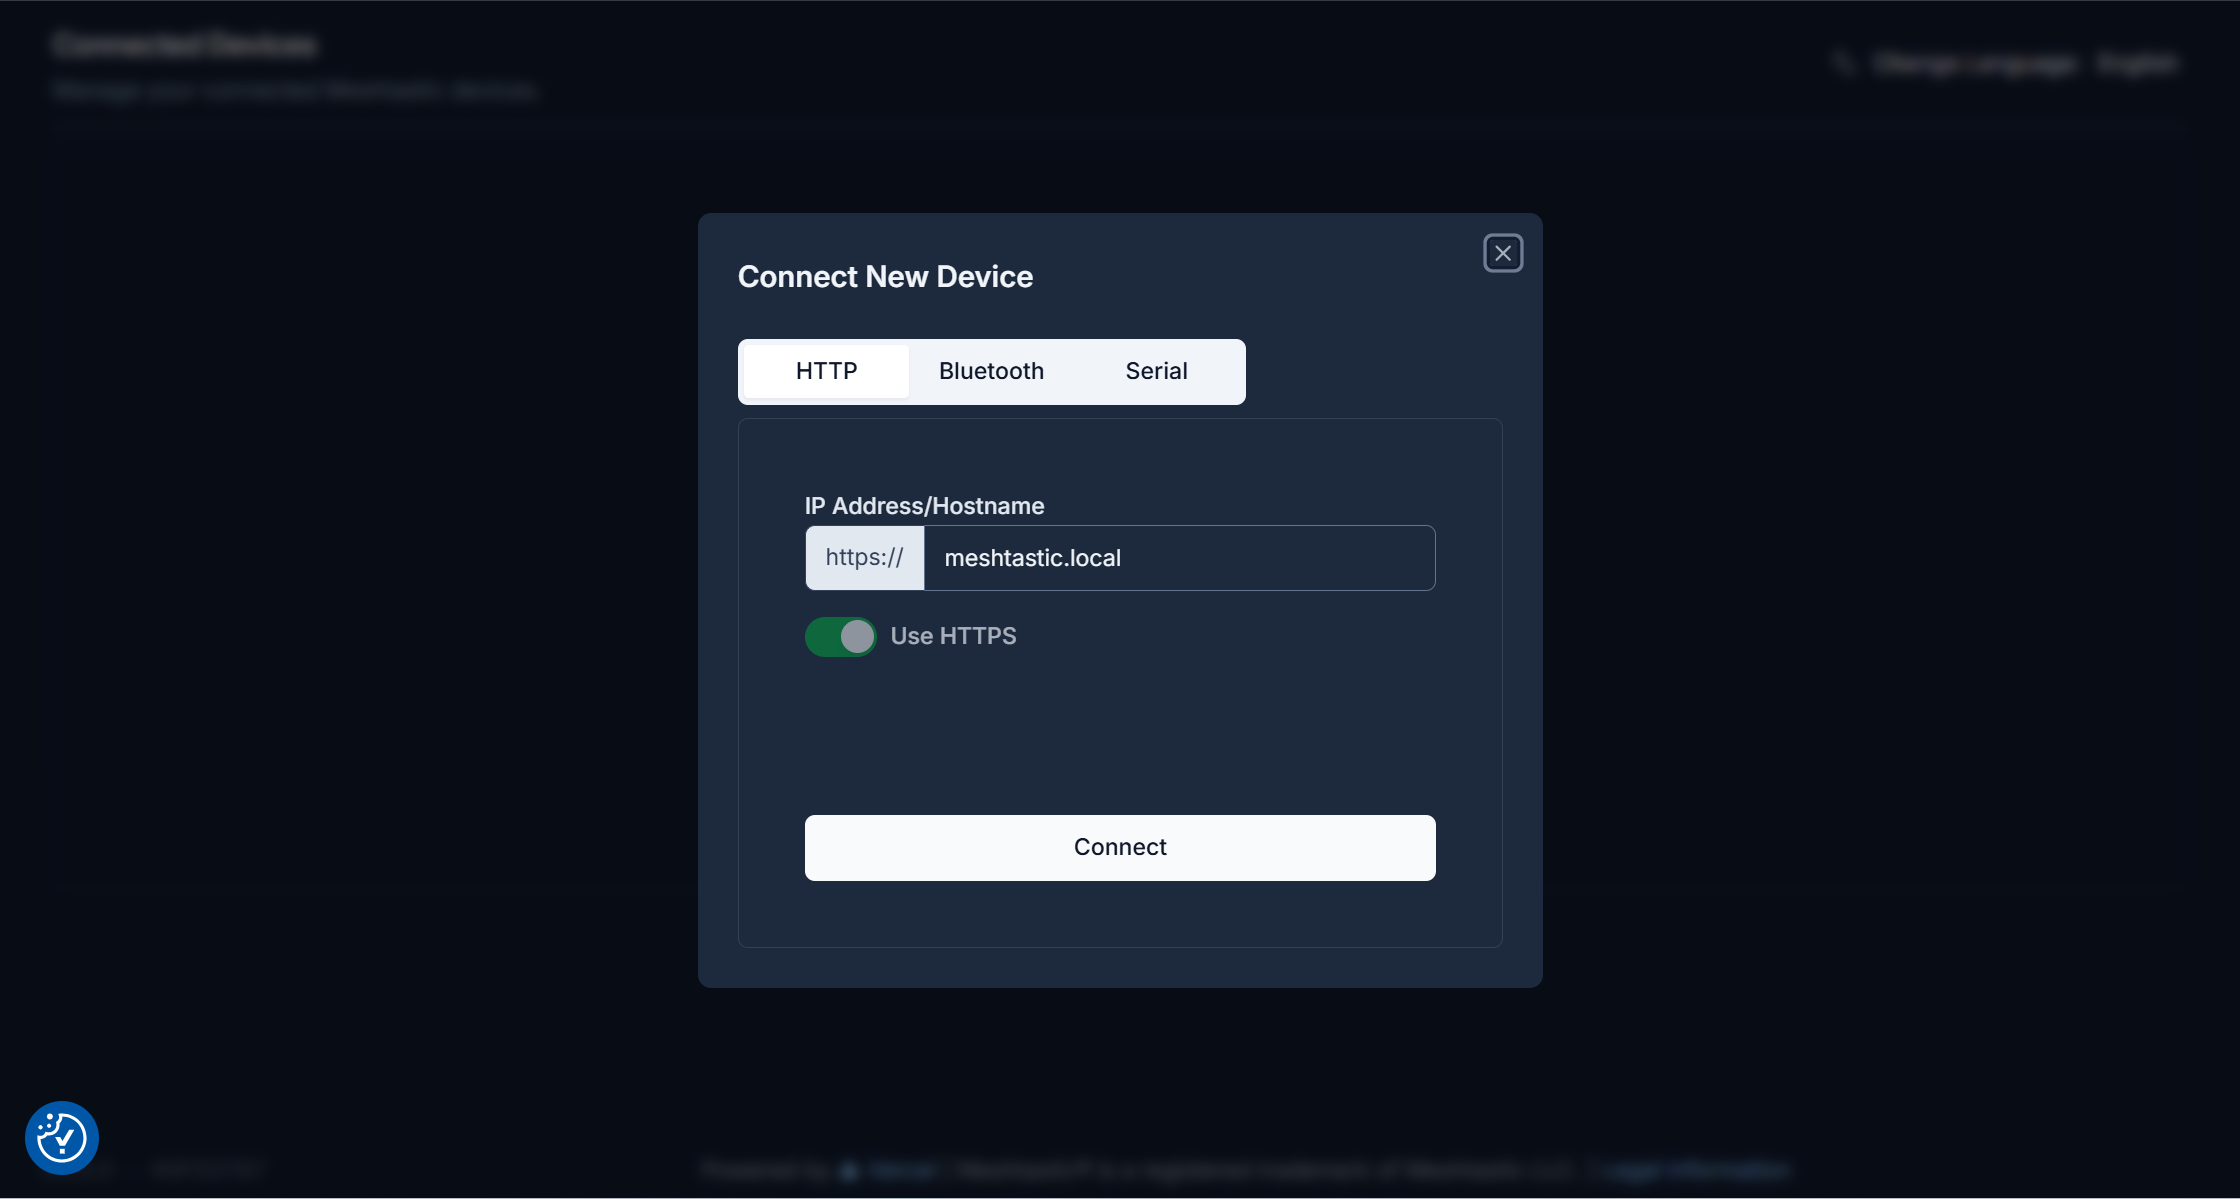
Task: Click the Vercel logo icon in footer
Action: 850,1170
